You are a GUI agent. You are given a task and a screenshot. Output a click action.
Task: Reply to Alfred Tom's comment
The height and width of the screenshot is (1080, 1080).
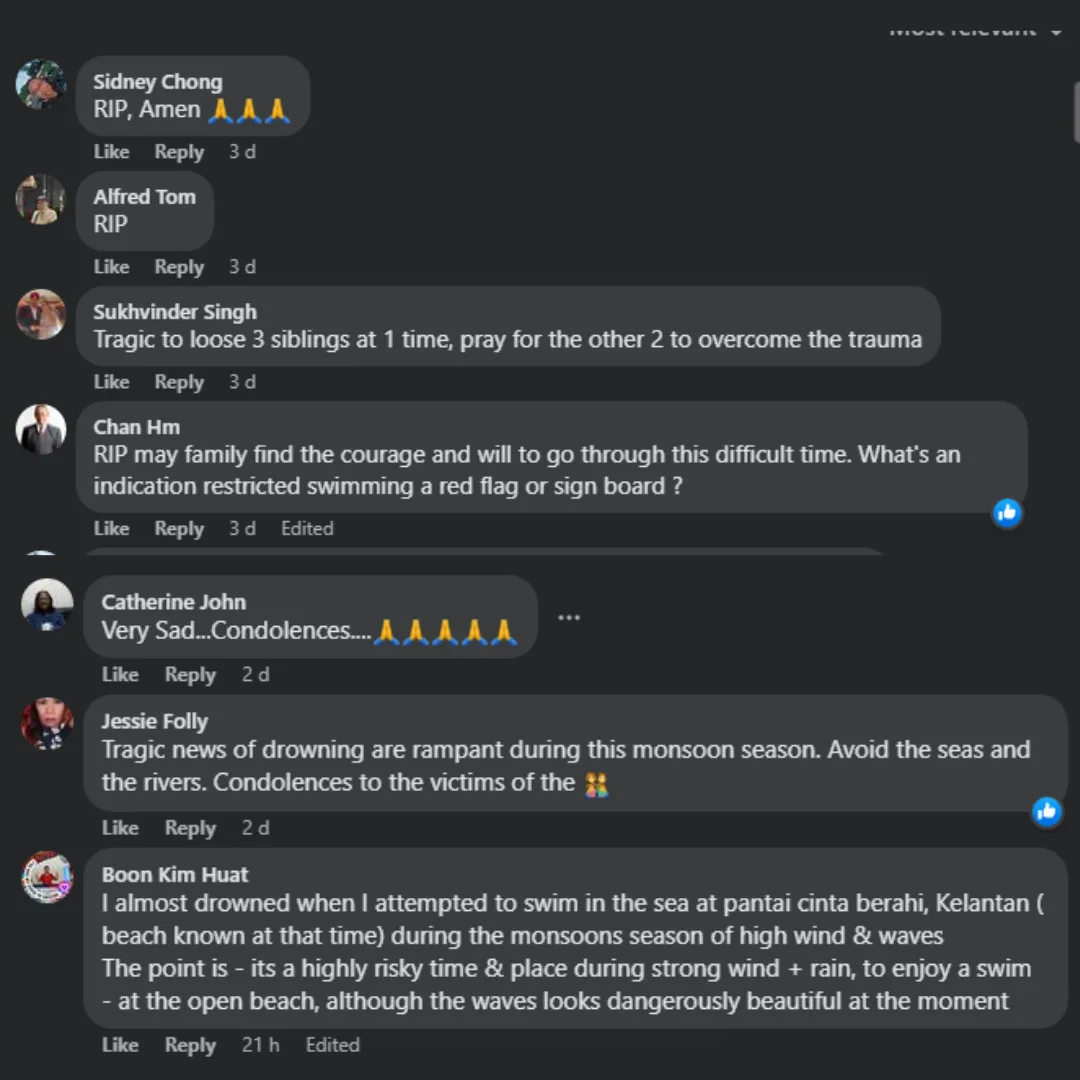coord(179,267)
